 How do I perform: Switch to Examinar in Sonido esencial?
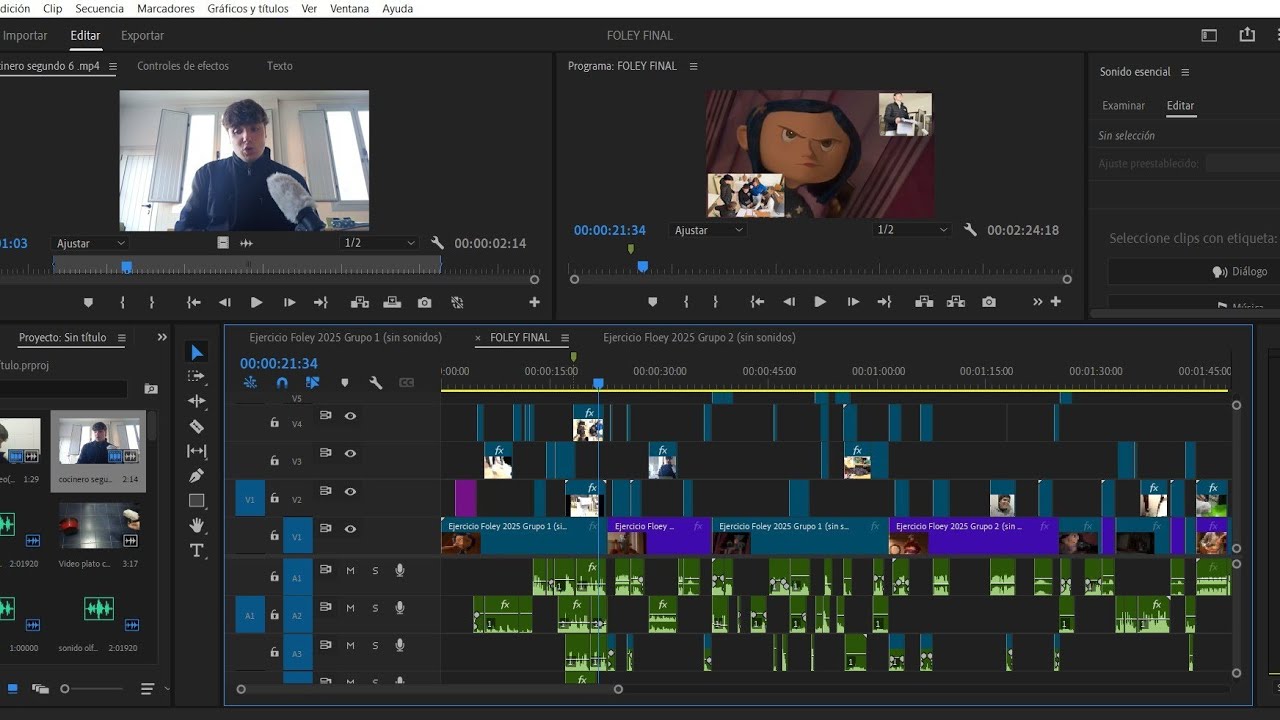pyautogui.click(x=1123, y=105)
